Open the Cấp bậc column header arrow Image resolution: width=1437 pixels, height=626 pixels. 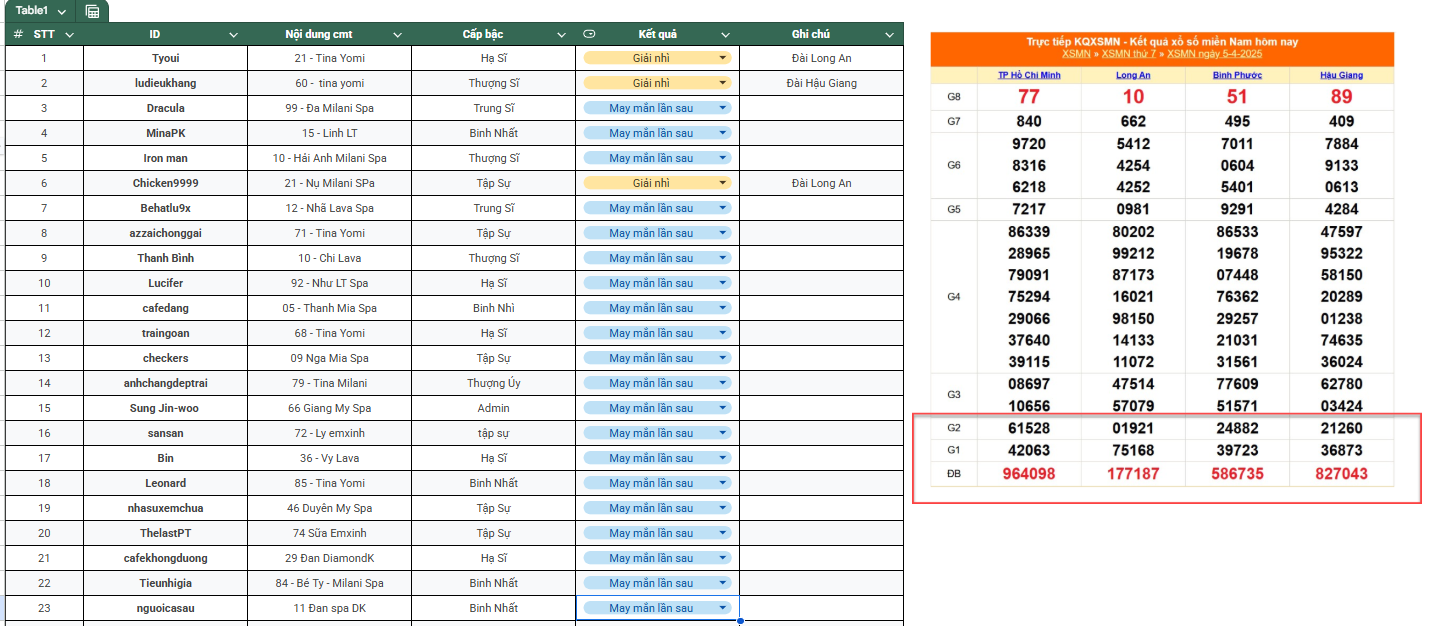pos(561,35)
